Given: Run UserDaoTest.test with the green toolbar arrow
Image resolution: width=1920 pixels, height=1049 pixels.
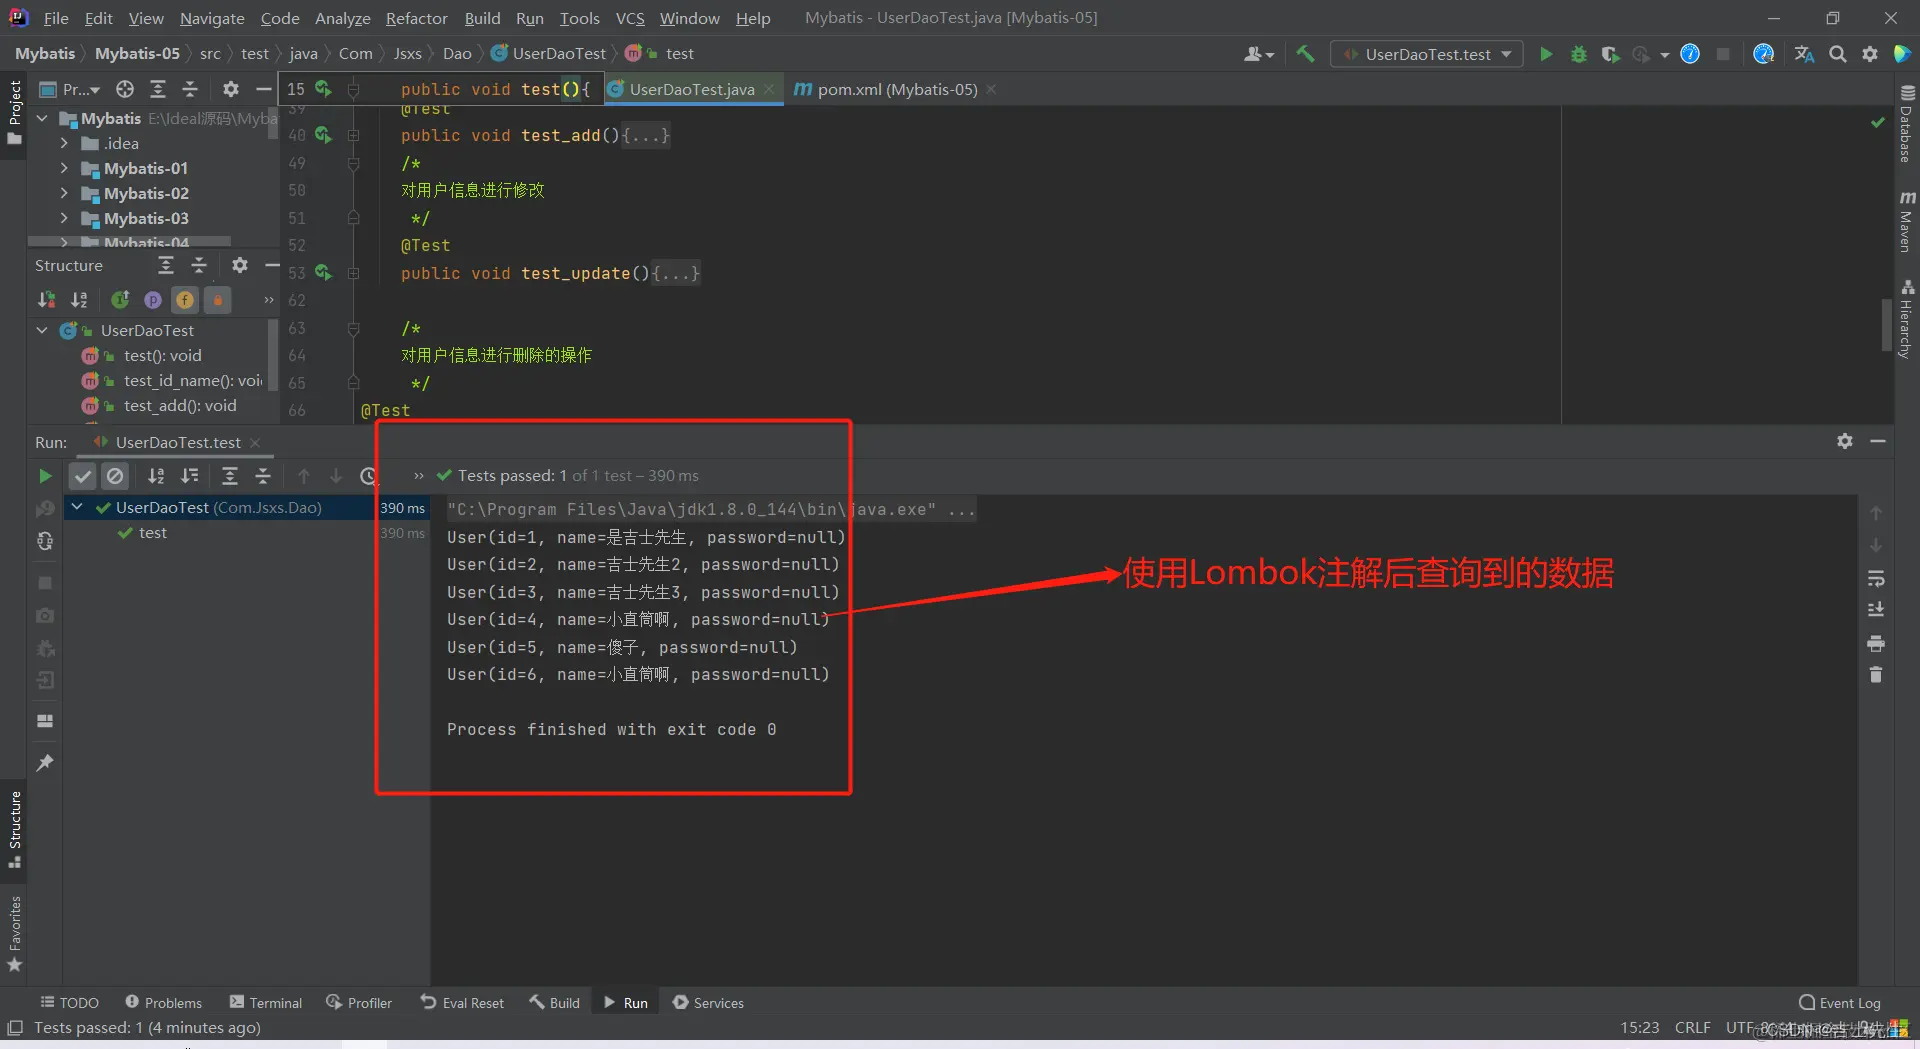Looking at the screenshot, I should [1546, 54].
